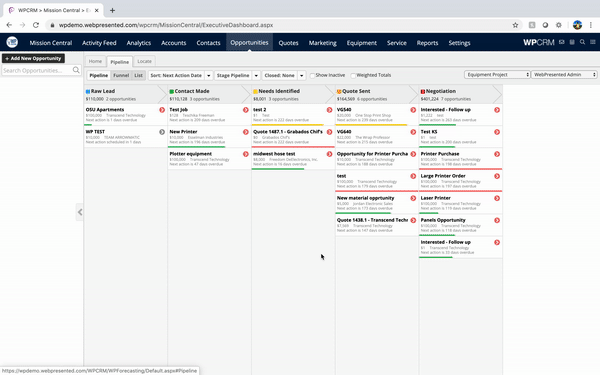The height and width of the screenshot is (375, 600).
Task: Open Activity Feed menu
Action: (99, 43)
